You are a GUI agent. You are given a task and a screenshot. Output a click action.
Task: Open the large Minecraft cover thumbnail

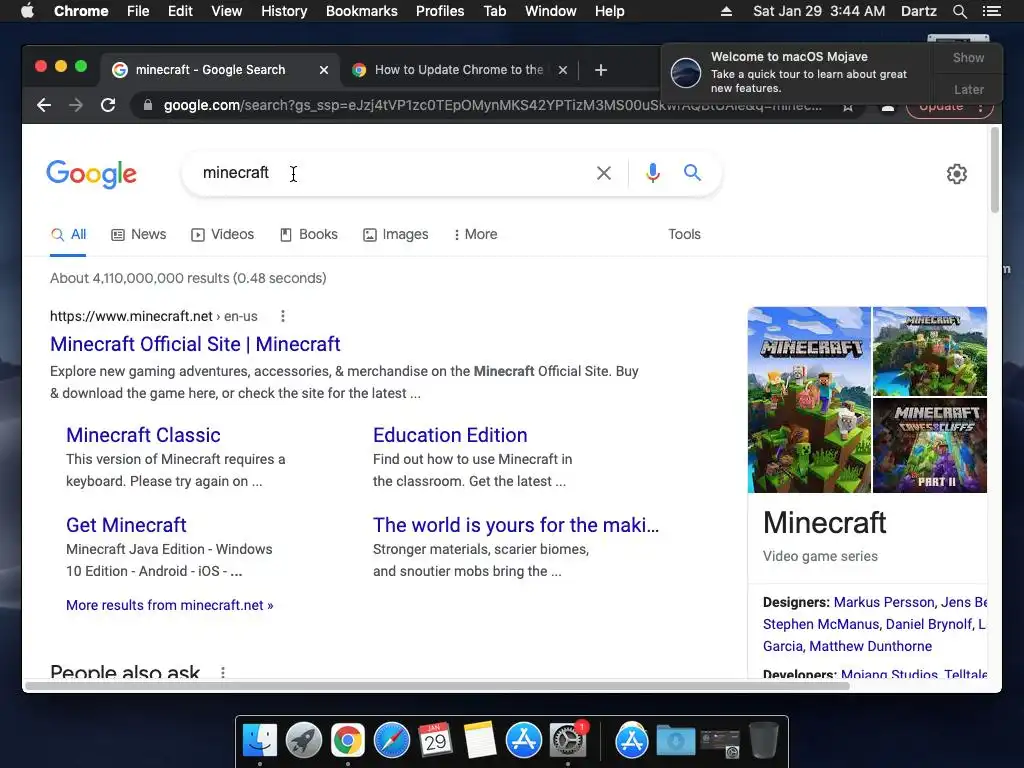809,400
